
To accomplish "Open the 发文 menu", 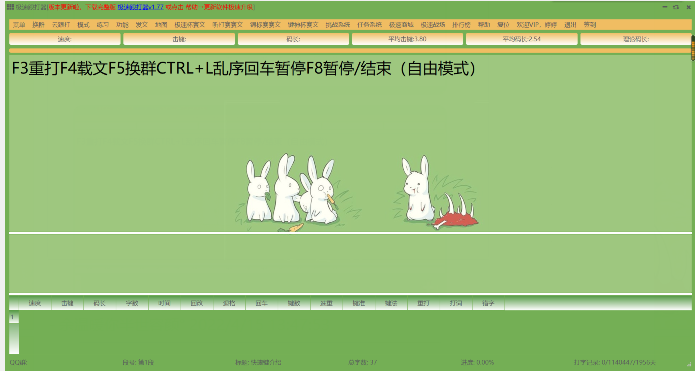I will 141,25.
